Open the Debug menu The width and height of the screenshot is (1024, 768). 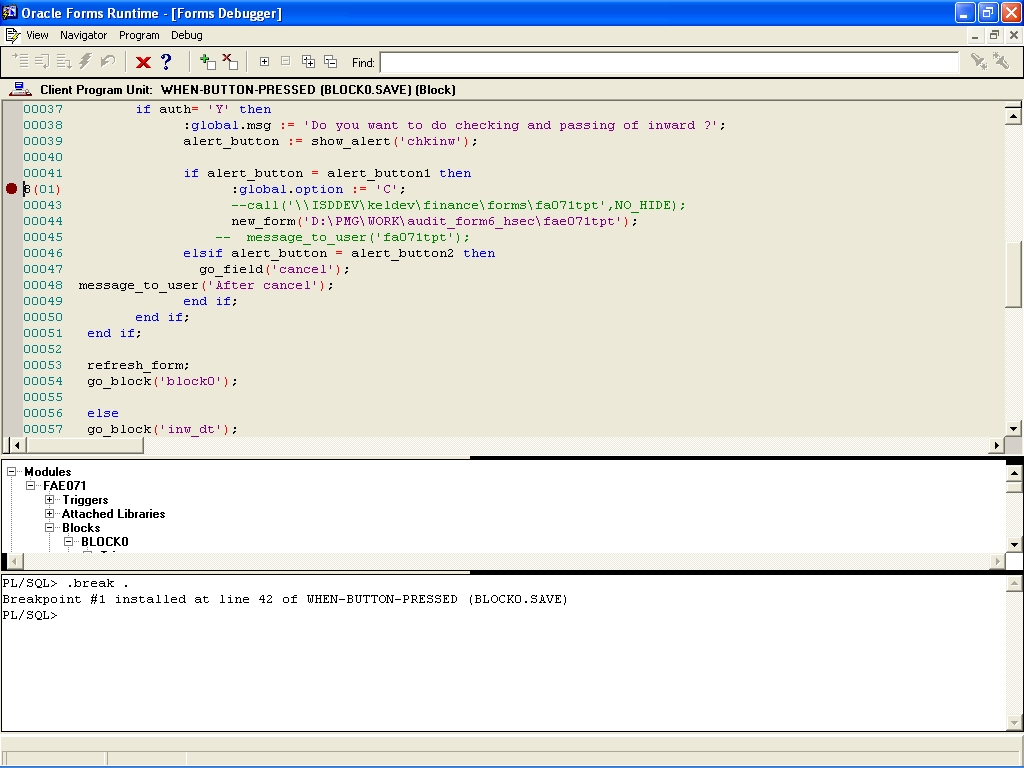[186, 35]
